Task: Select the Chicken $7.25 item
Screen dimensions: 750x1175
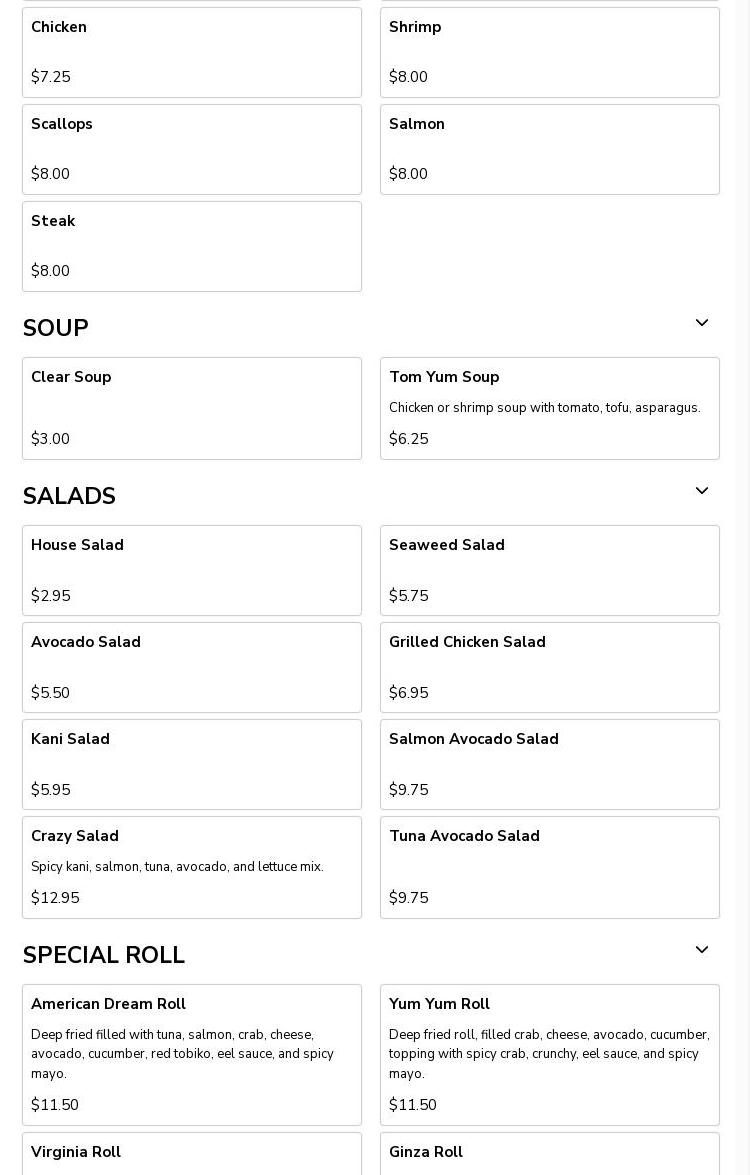Action: pyautogui.click(x=192, y=52)
